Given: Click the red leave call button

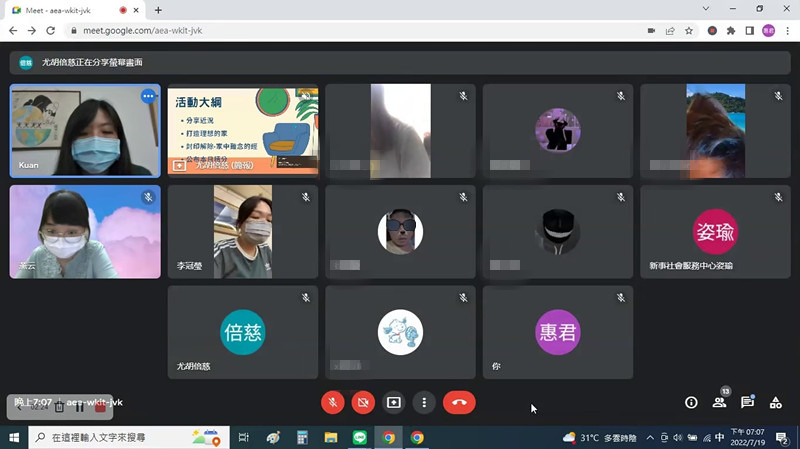Looking at the screenshot, I should (459, 402).
